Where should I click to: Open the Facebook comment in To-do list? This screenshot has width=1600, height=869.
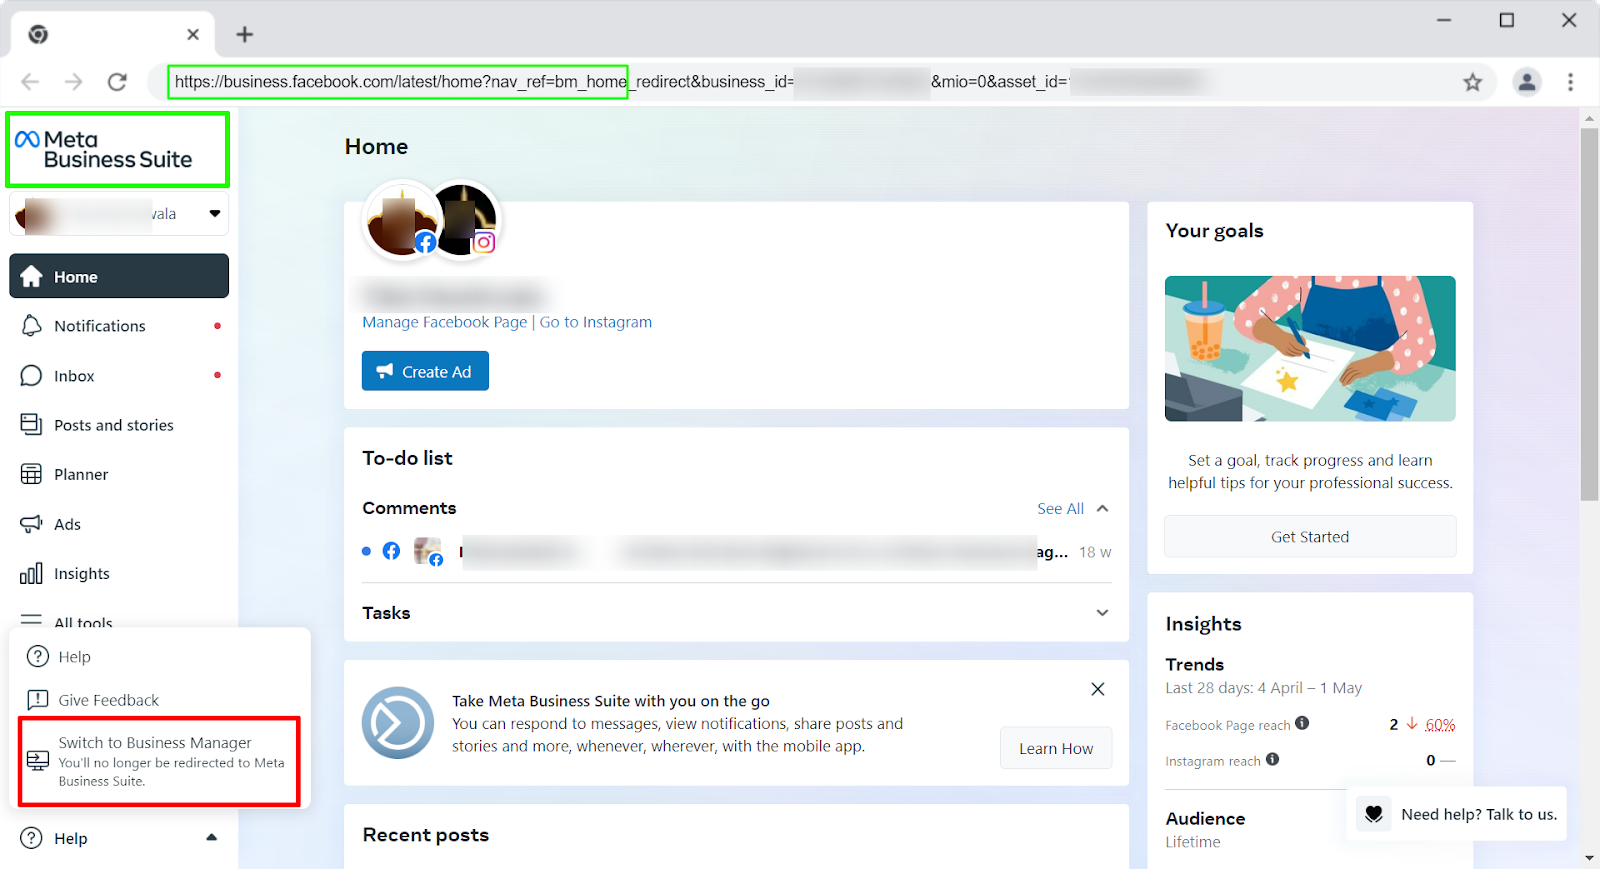coord(737,551)
